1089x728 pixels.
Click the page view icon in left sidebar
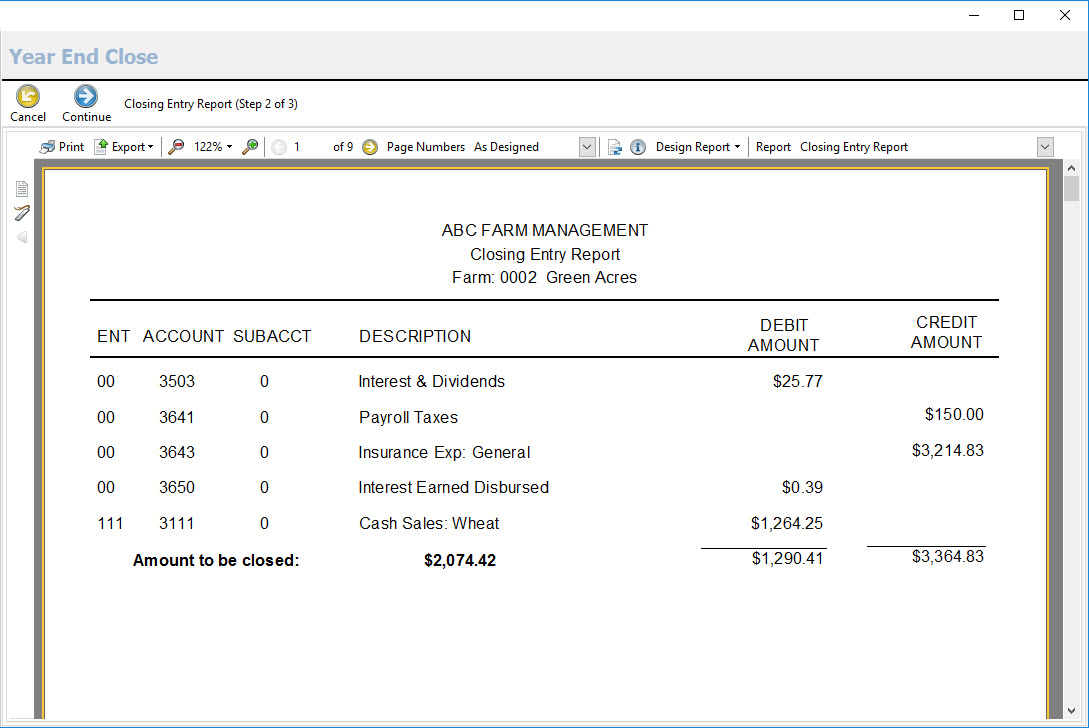(x=22, y=188)
